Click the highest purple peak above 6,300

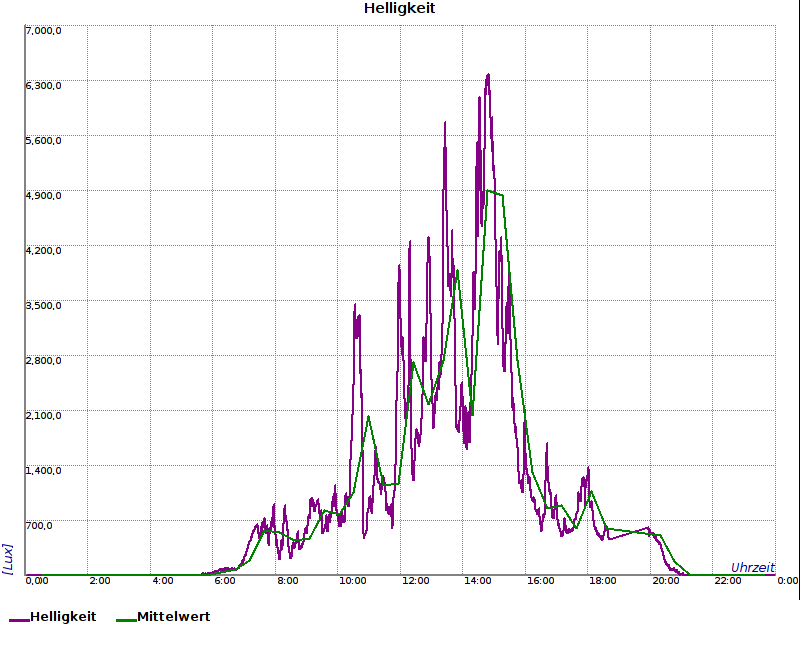[x=488, y=76]
